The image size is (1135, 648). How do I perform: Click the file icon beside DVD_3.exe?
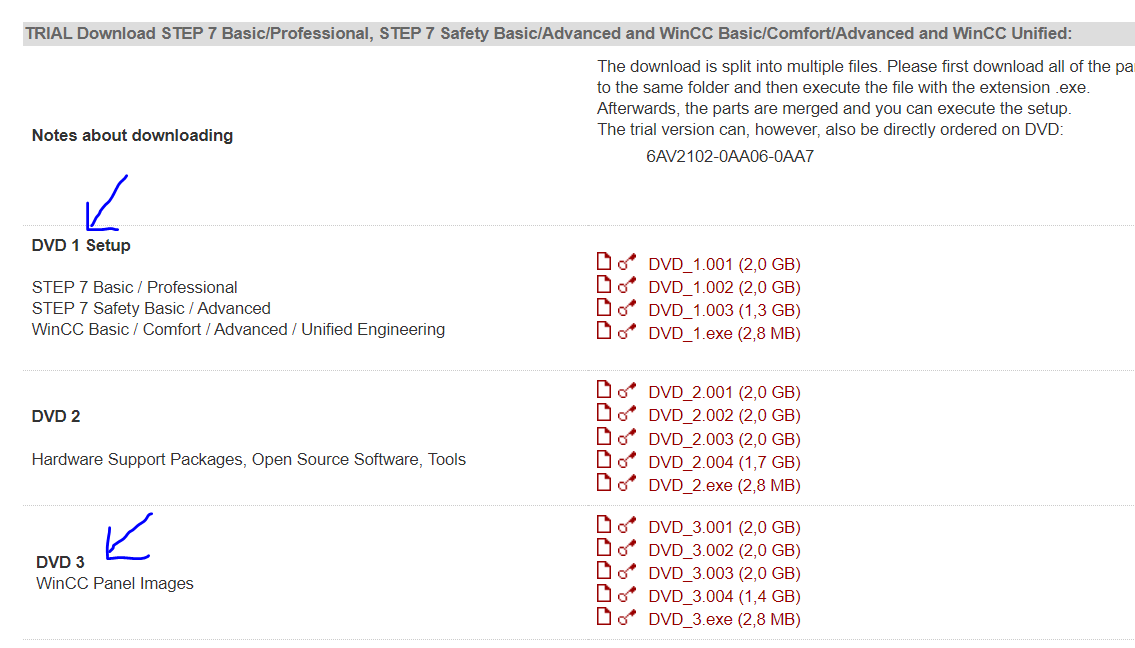603,617
